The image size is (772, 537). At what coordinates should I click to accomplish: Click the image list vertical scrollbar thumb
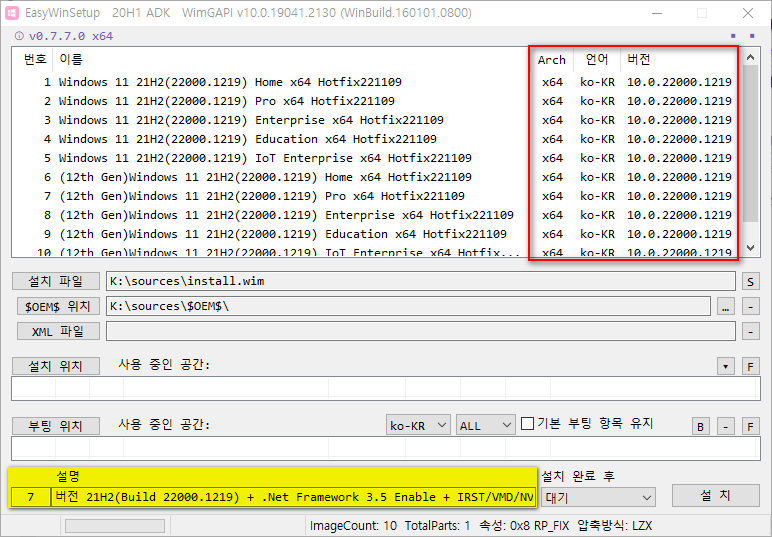(750, 143)
